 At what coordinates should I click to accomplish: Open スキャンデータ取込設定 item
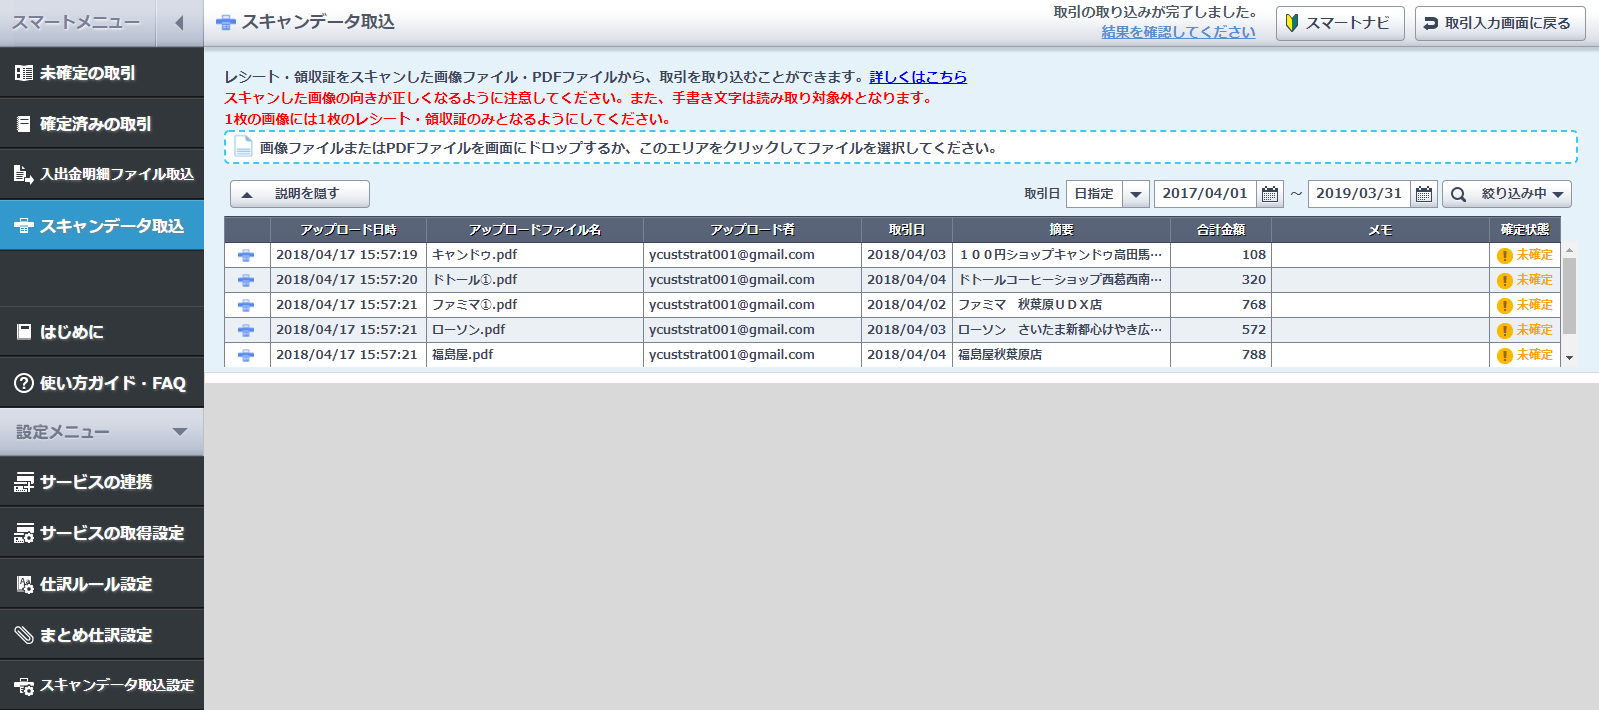click(x=102, y=685)
